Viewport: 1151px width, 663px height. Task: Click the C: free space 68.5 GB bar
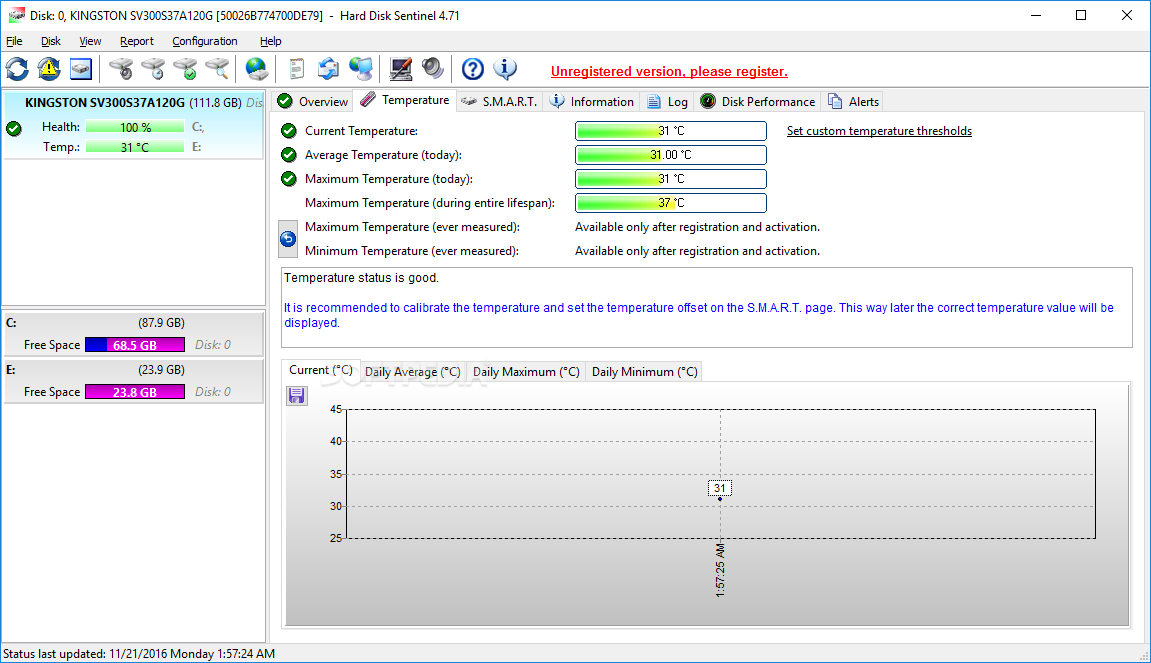click(x=135, y=345)
